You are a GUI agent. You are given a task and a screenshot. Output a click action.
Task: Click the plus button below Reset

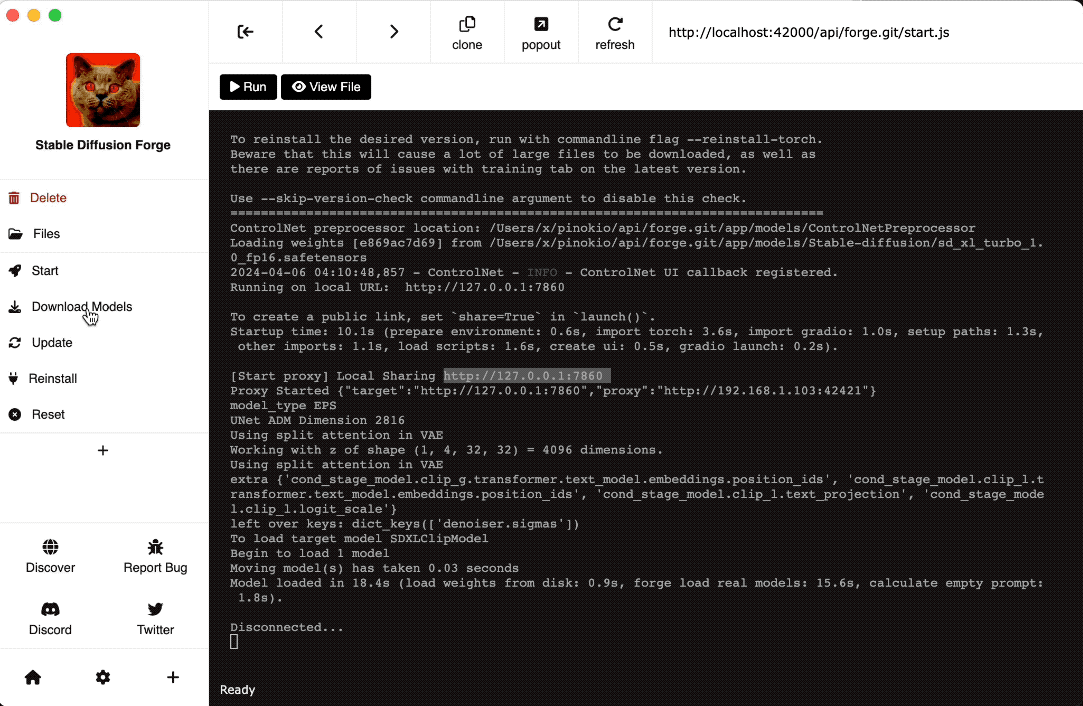point(102,450)
